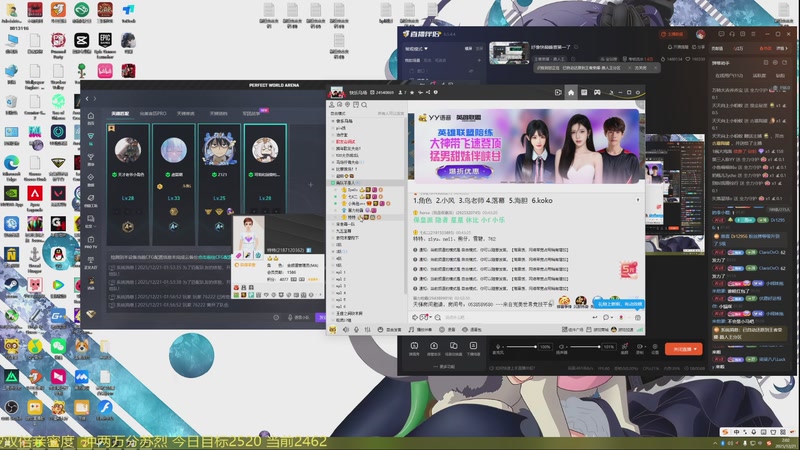Click the 分享 share link in streaming assistant
800x450 pixels.
[698, 47]
